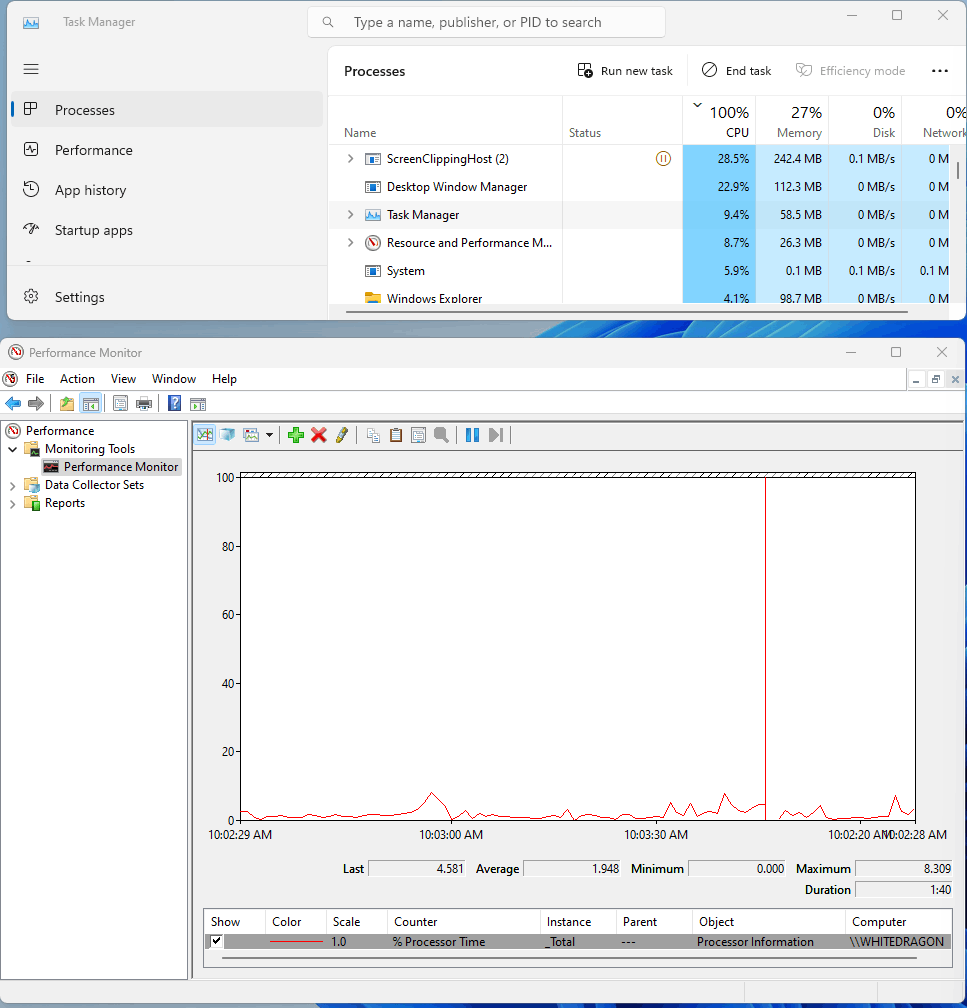Expand the Task Manager process row
967x1008 pixels.
click(x=350, y=215)
